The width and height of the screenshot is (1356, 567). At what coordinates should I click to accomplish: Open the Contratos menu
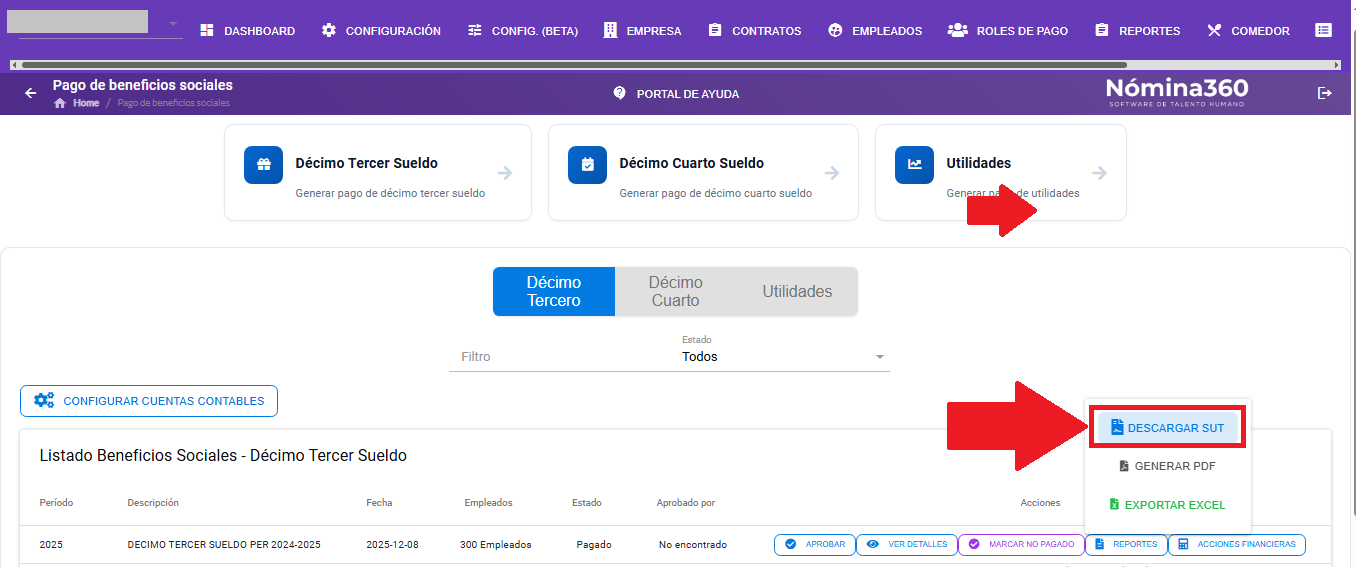pos(754,31)
